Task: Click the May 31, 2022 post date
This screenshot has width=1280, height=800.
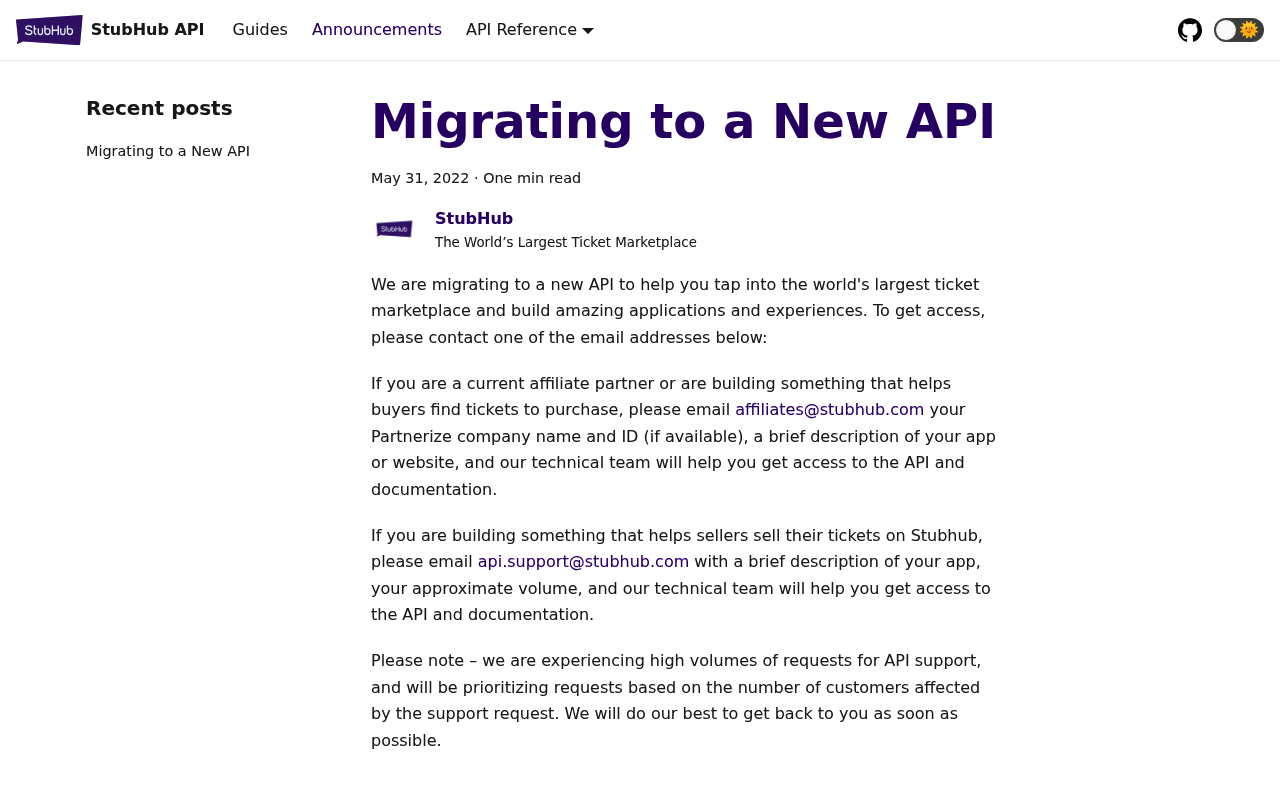Action: pos(420,178)
